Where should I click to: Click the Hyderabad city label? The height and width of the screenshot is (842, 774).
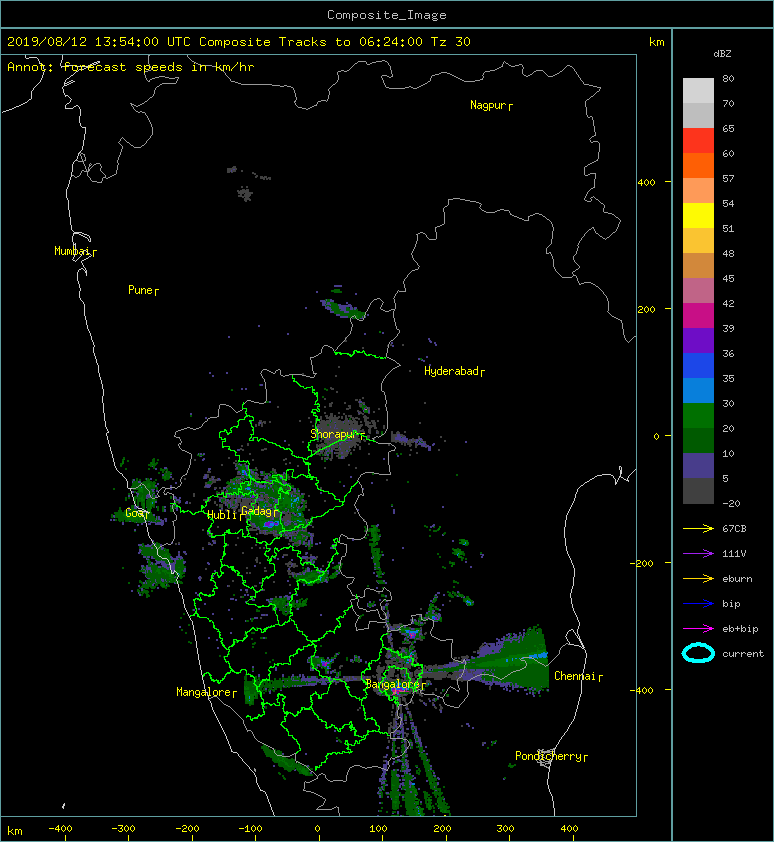pos(451,371)
